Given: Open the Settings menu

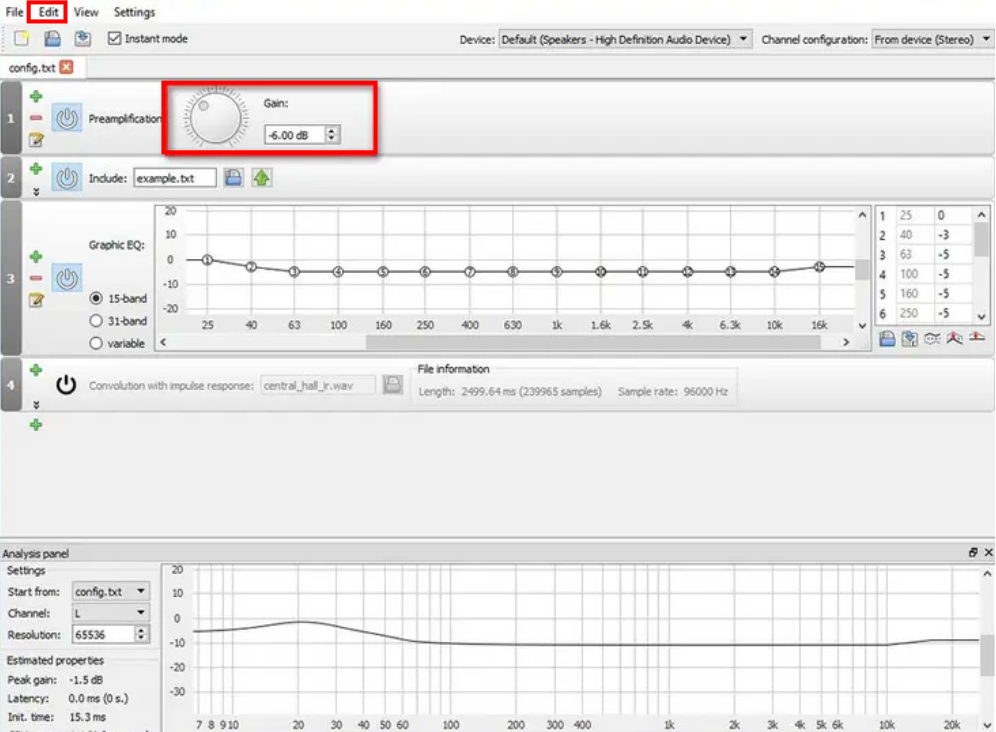Looking at the screenshot, I should click(x=134, y=12).
